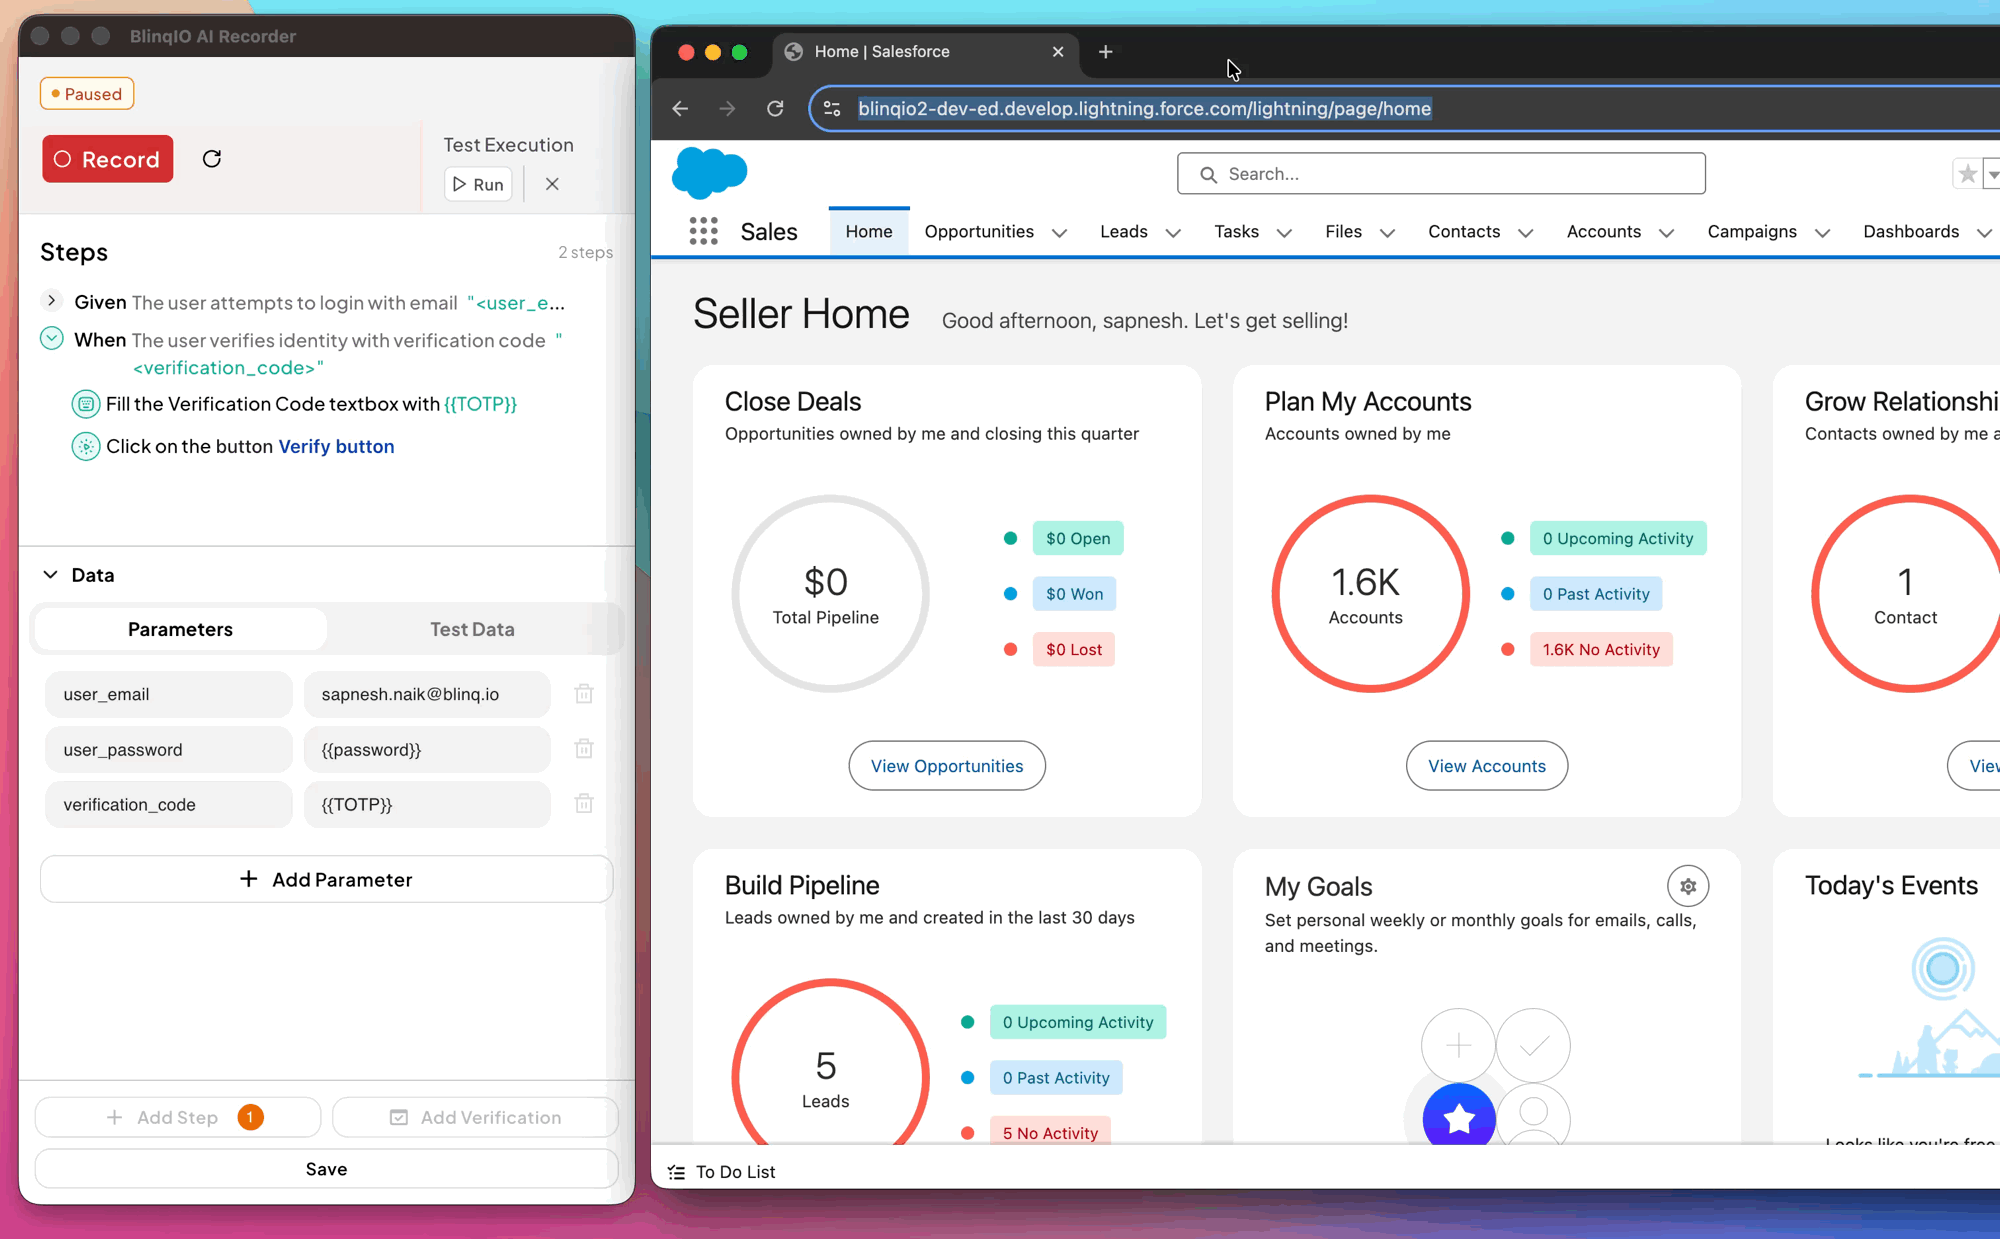This screenshot has width=2000, height=1239.
Task: Reload the Salesforce browser page
Action: [x=775, y=109]
